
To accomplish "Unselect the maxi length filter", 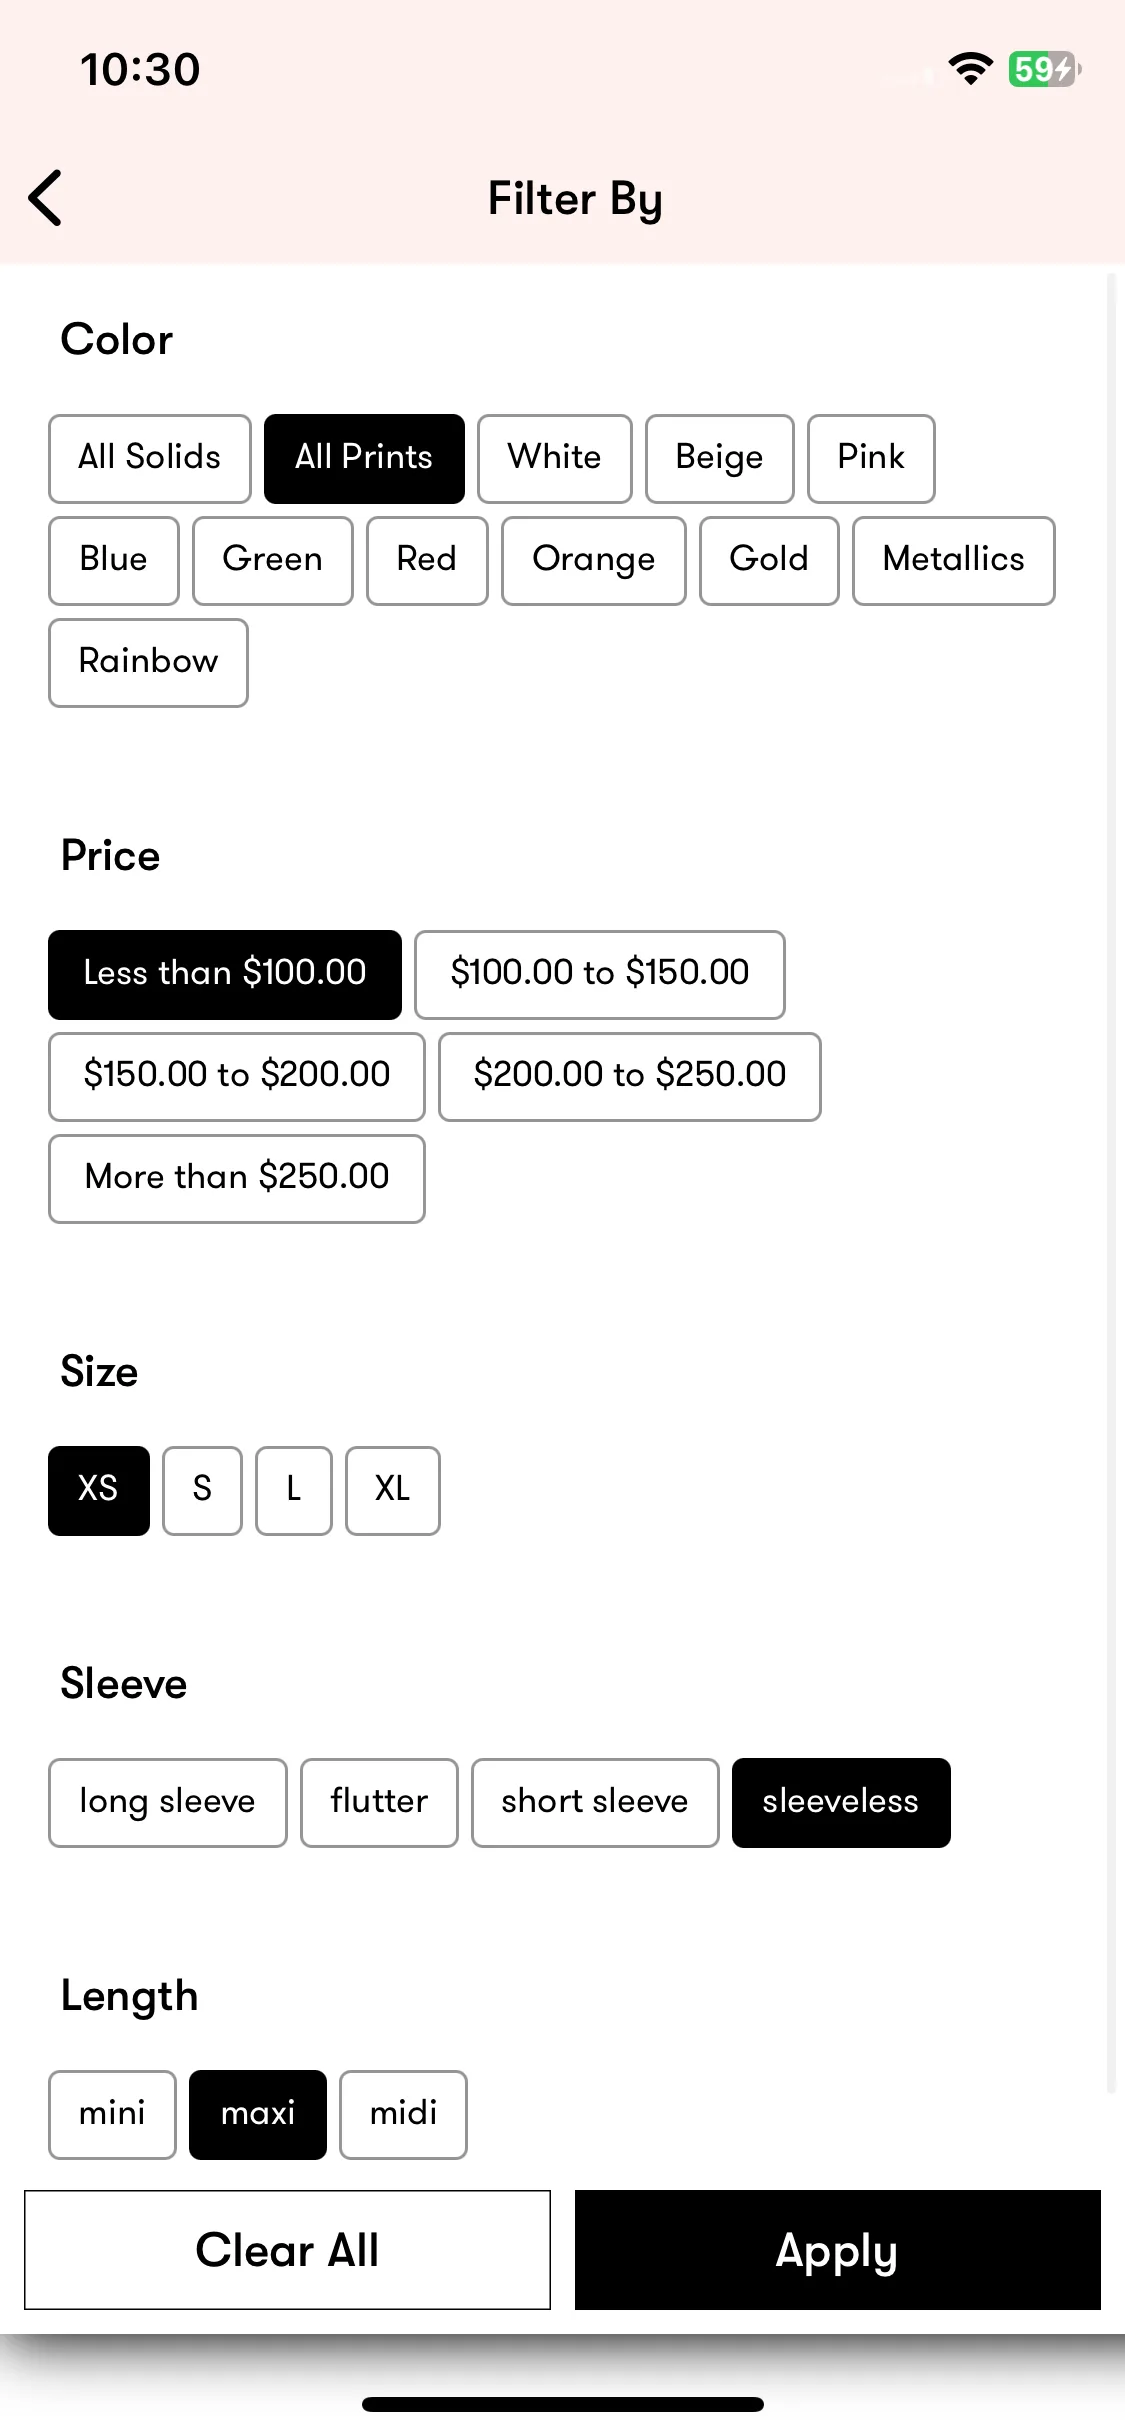I will point(258,2114).
